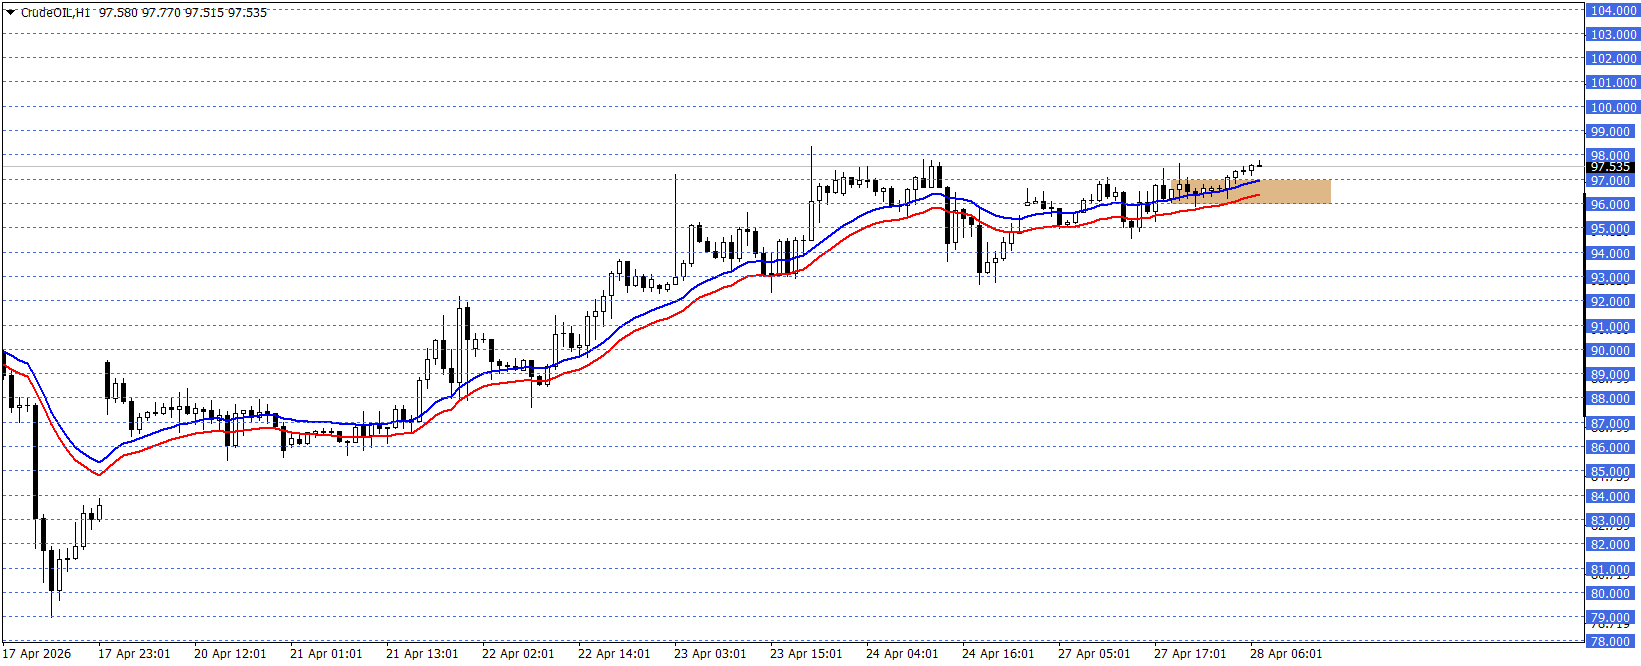Screen dimensions: 1641x666
Task: Click the 28 Apr 06:01 time label
Action: [x=1286, y=654]
